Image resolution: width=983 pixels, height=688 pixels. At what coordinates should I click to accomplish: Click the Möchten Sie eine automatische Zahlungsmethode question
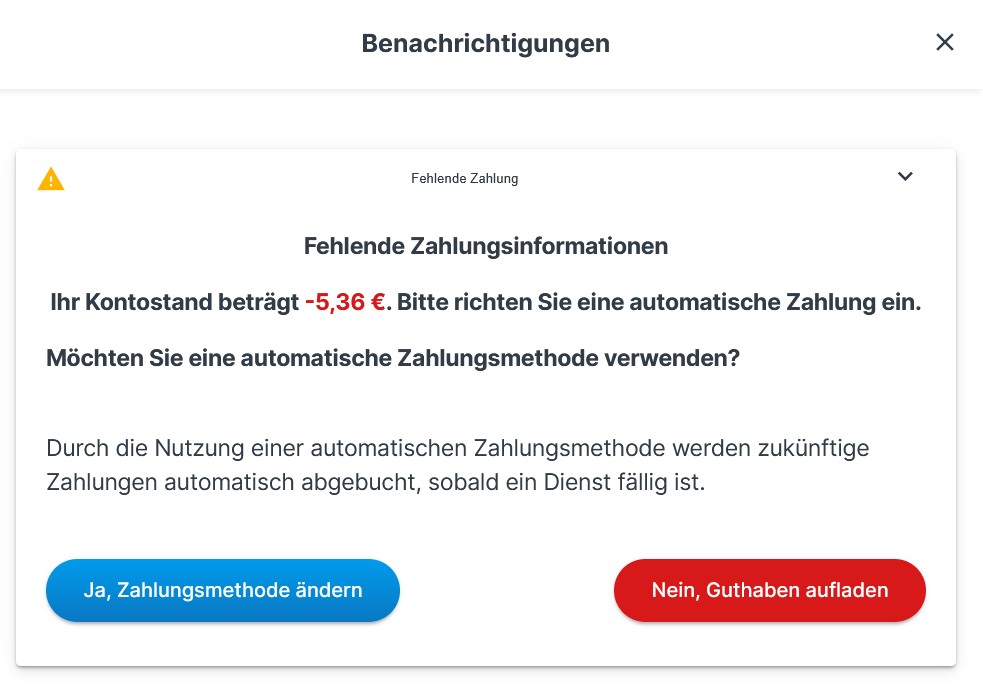pos(392,357)
